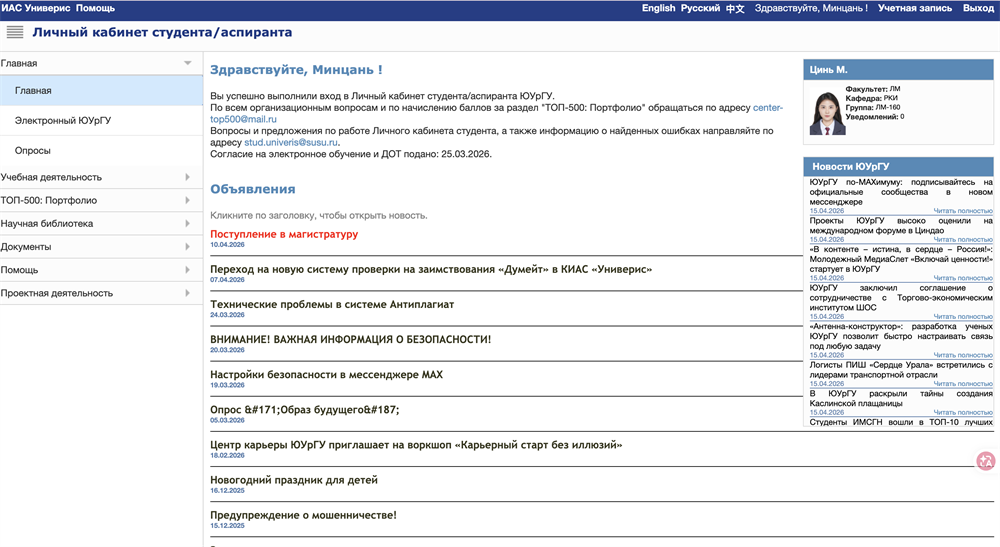Open Думейт plagiarism system announcement
Viewport: 1000px width, 547px height.
click(431, 269)
